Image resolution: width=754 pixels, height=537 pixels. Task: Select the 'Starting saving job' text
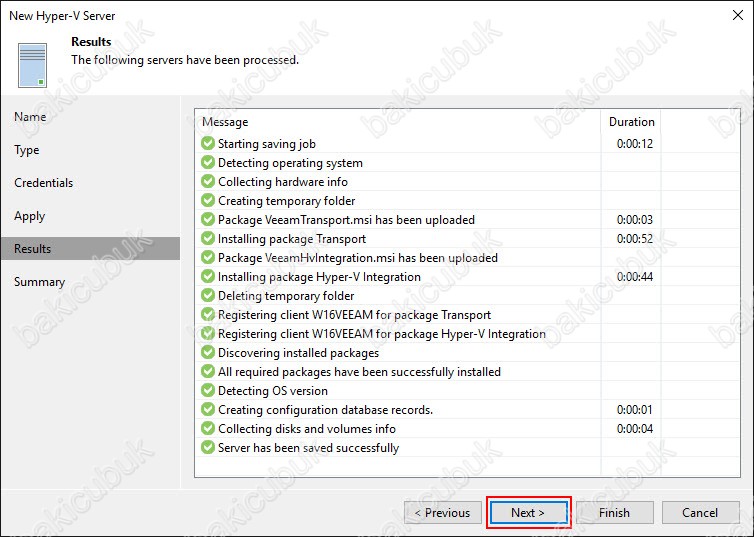point(267,144)
